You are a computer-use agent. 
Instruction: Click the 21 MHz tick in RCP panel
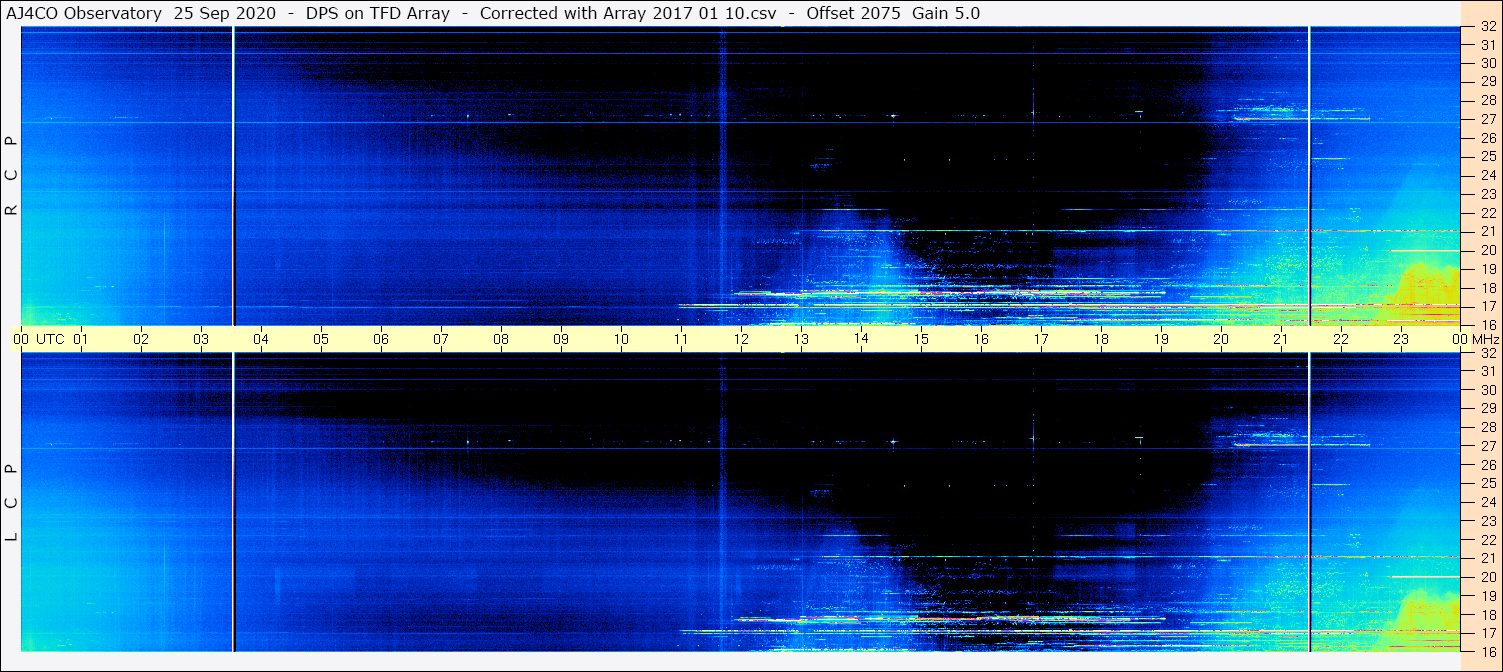click(x=1487, y=232)
